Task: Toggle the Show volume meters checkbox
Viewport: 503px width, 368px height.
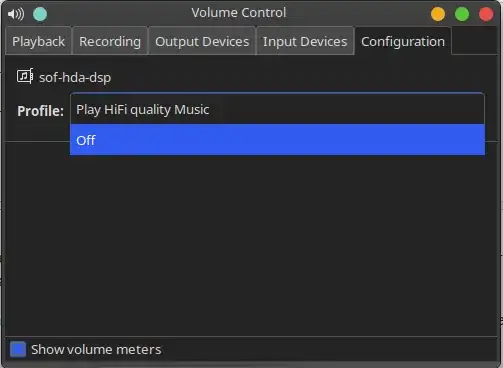Action: (18, 349)
